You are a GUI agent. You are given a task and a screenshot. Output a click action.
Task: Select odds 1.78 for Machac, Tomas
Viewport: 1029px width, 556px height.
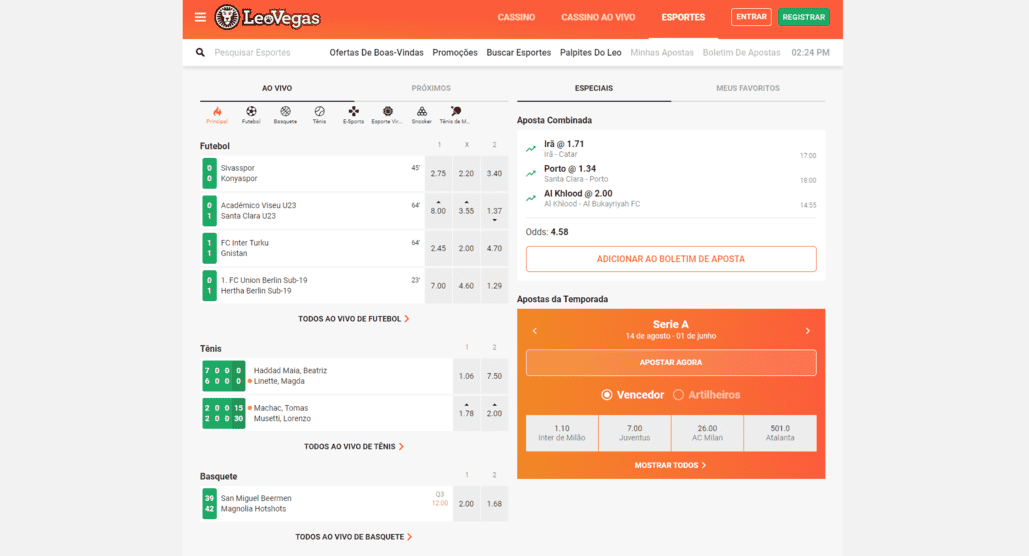pos(467,414)
